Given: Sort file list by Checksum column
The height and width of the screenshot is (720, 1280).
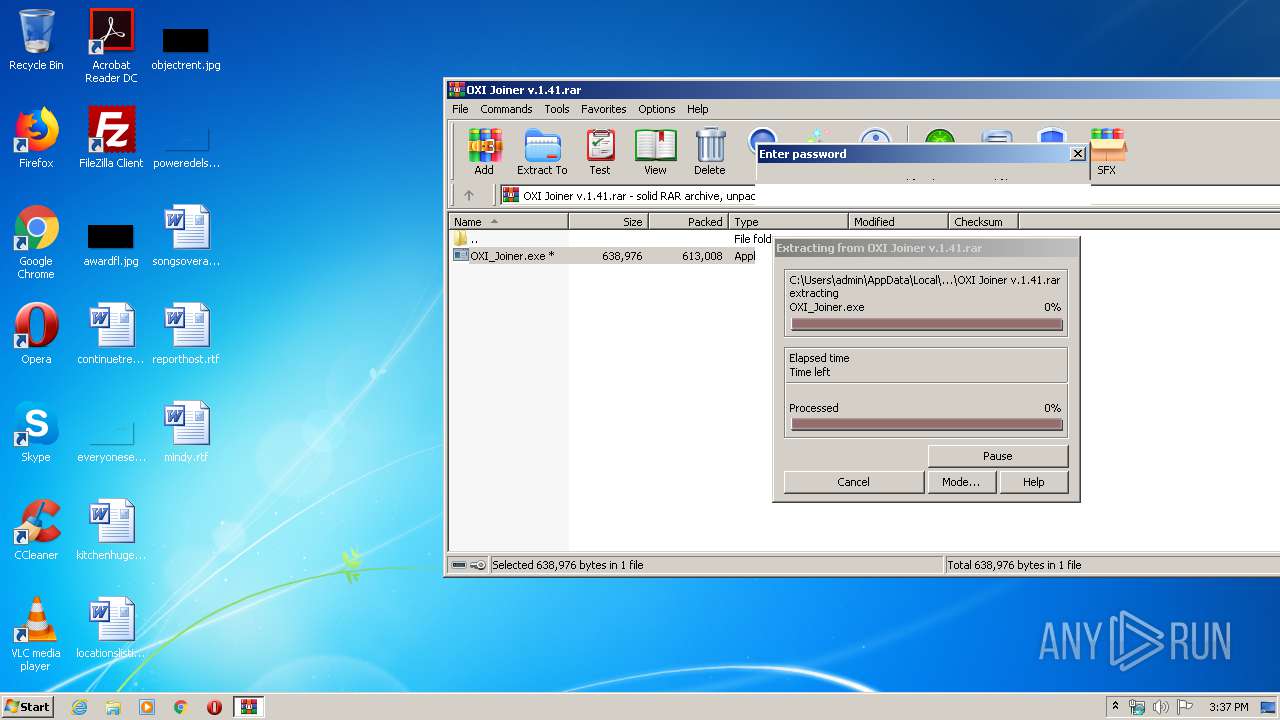Looking at the screenshot, I should click(984, 222).
